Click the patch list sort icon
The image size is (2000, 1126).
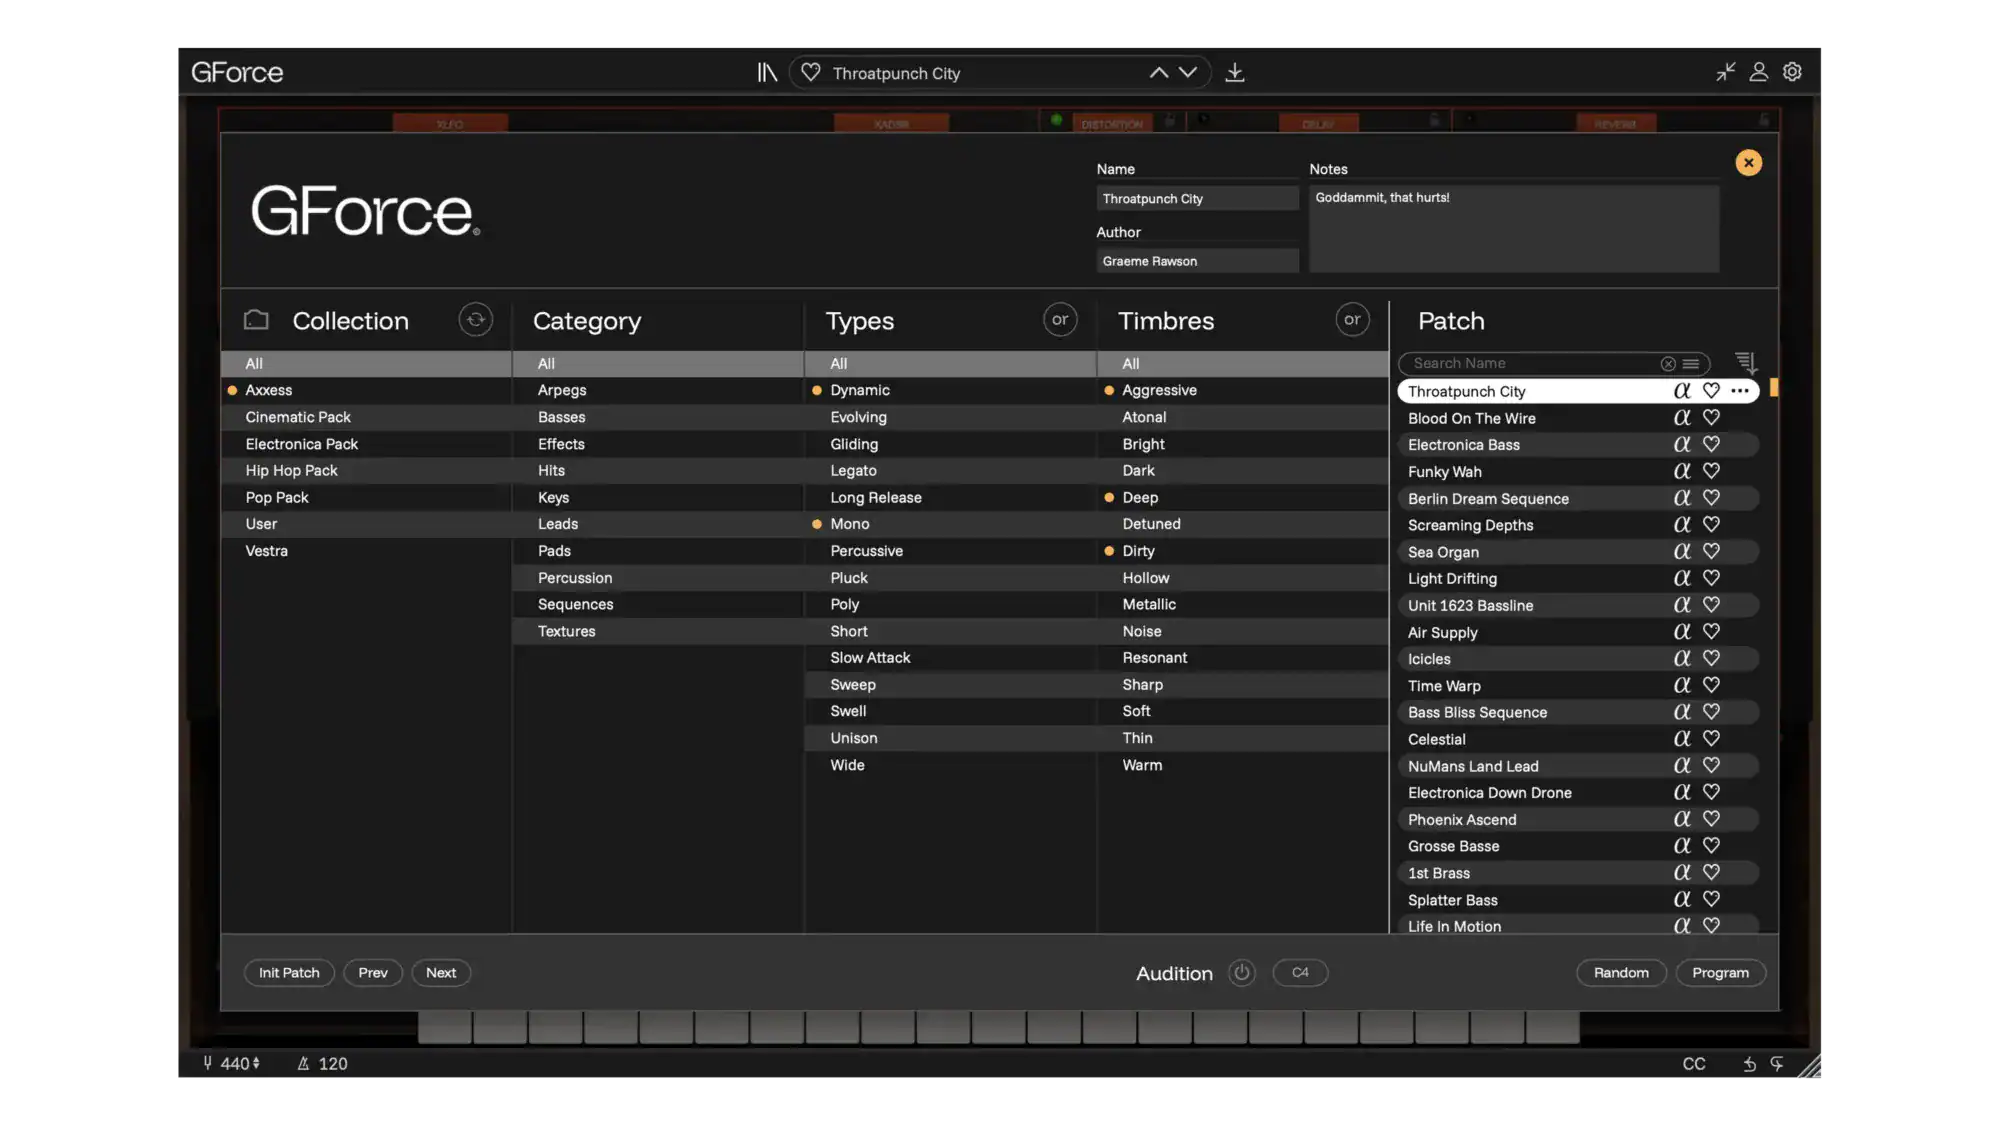tap(1746, 363)
